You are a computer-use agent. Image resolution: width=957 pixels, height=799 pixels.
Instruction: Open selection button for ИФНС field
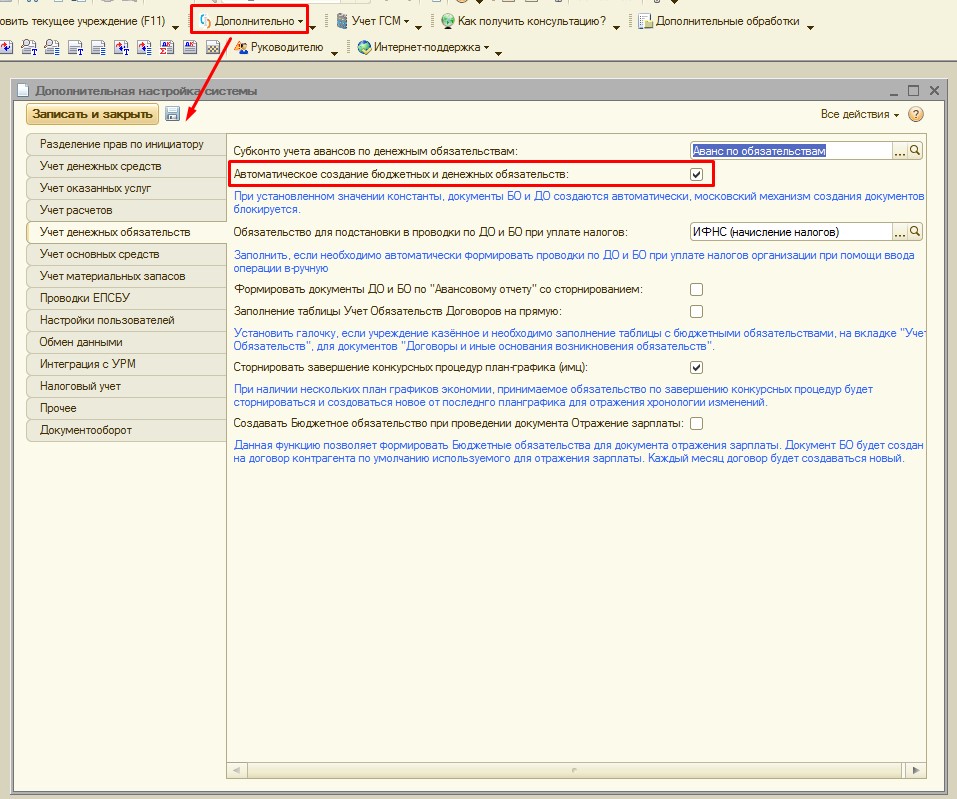coord(899,232)
